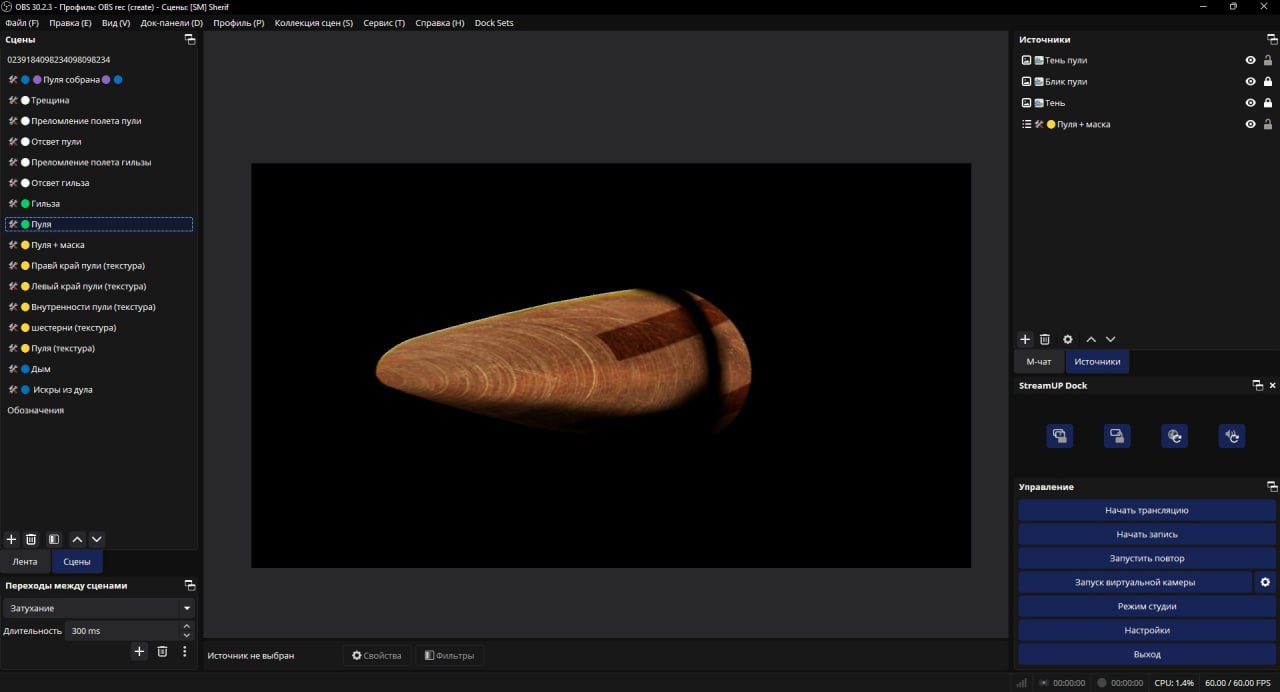This screenshot has height=692, width=1280.
Task: Click the trash icon in Scenes panel
Action: (31, 539)
